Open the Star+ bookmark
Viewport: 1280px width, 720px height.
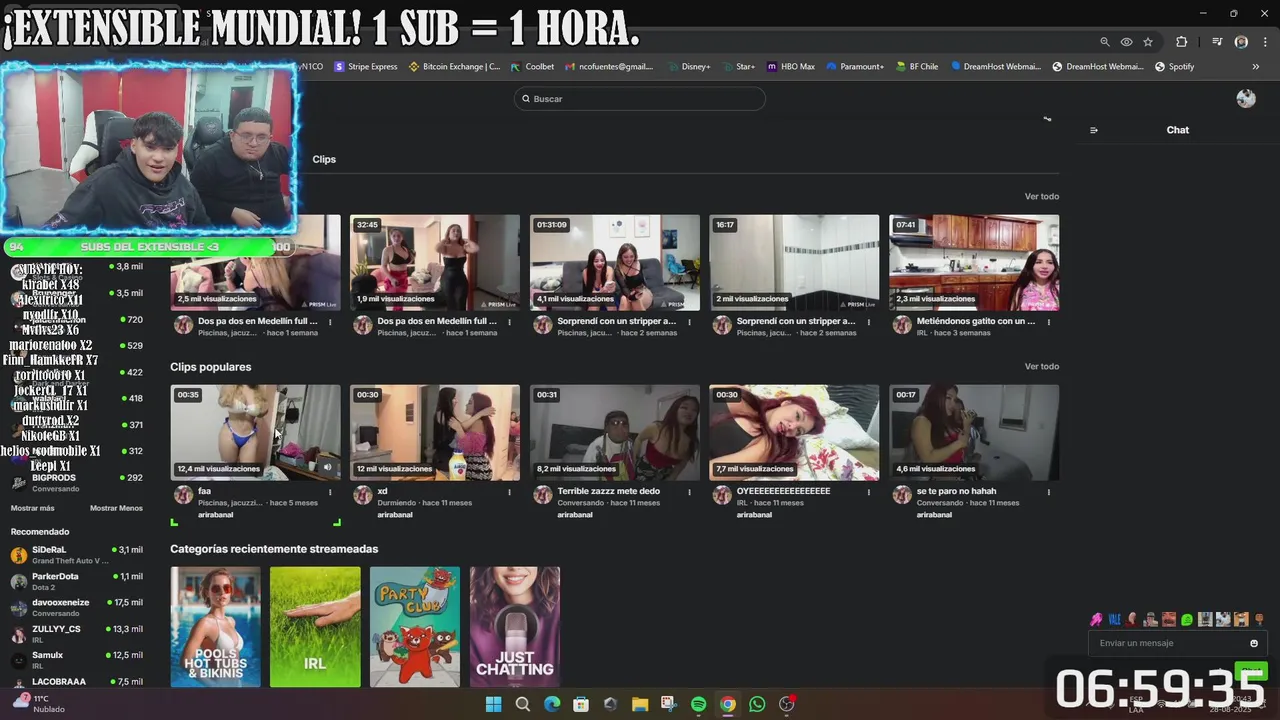tap(739, 67)
